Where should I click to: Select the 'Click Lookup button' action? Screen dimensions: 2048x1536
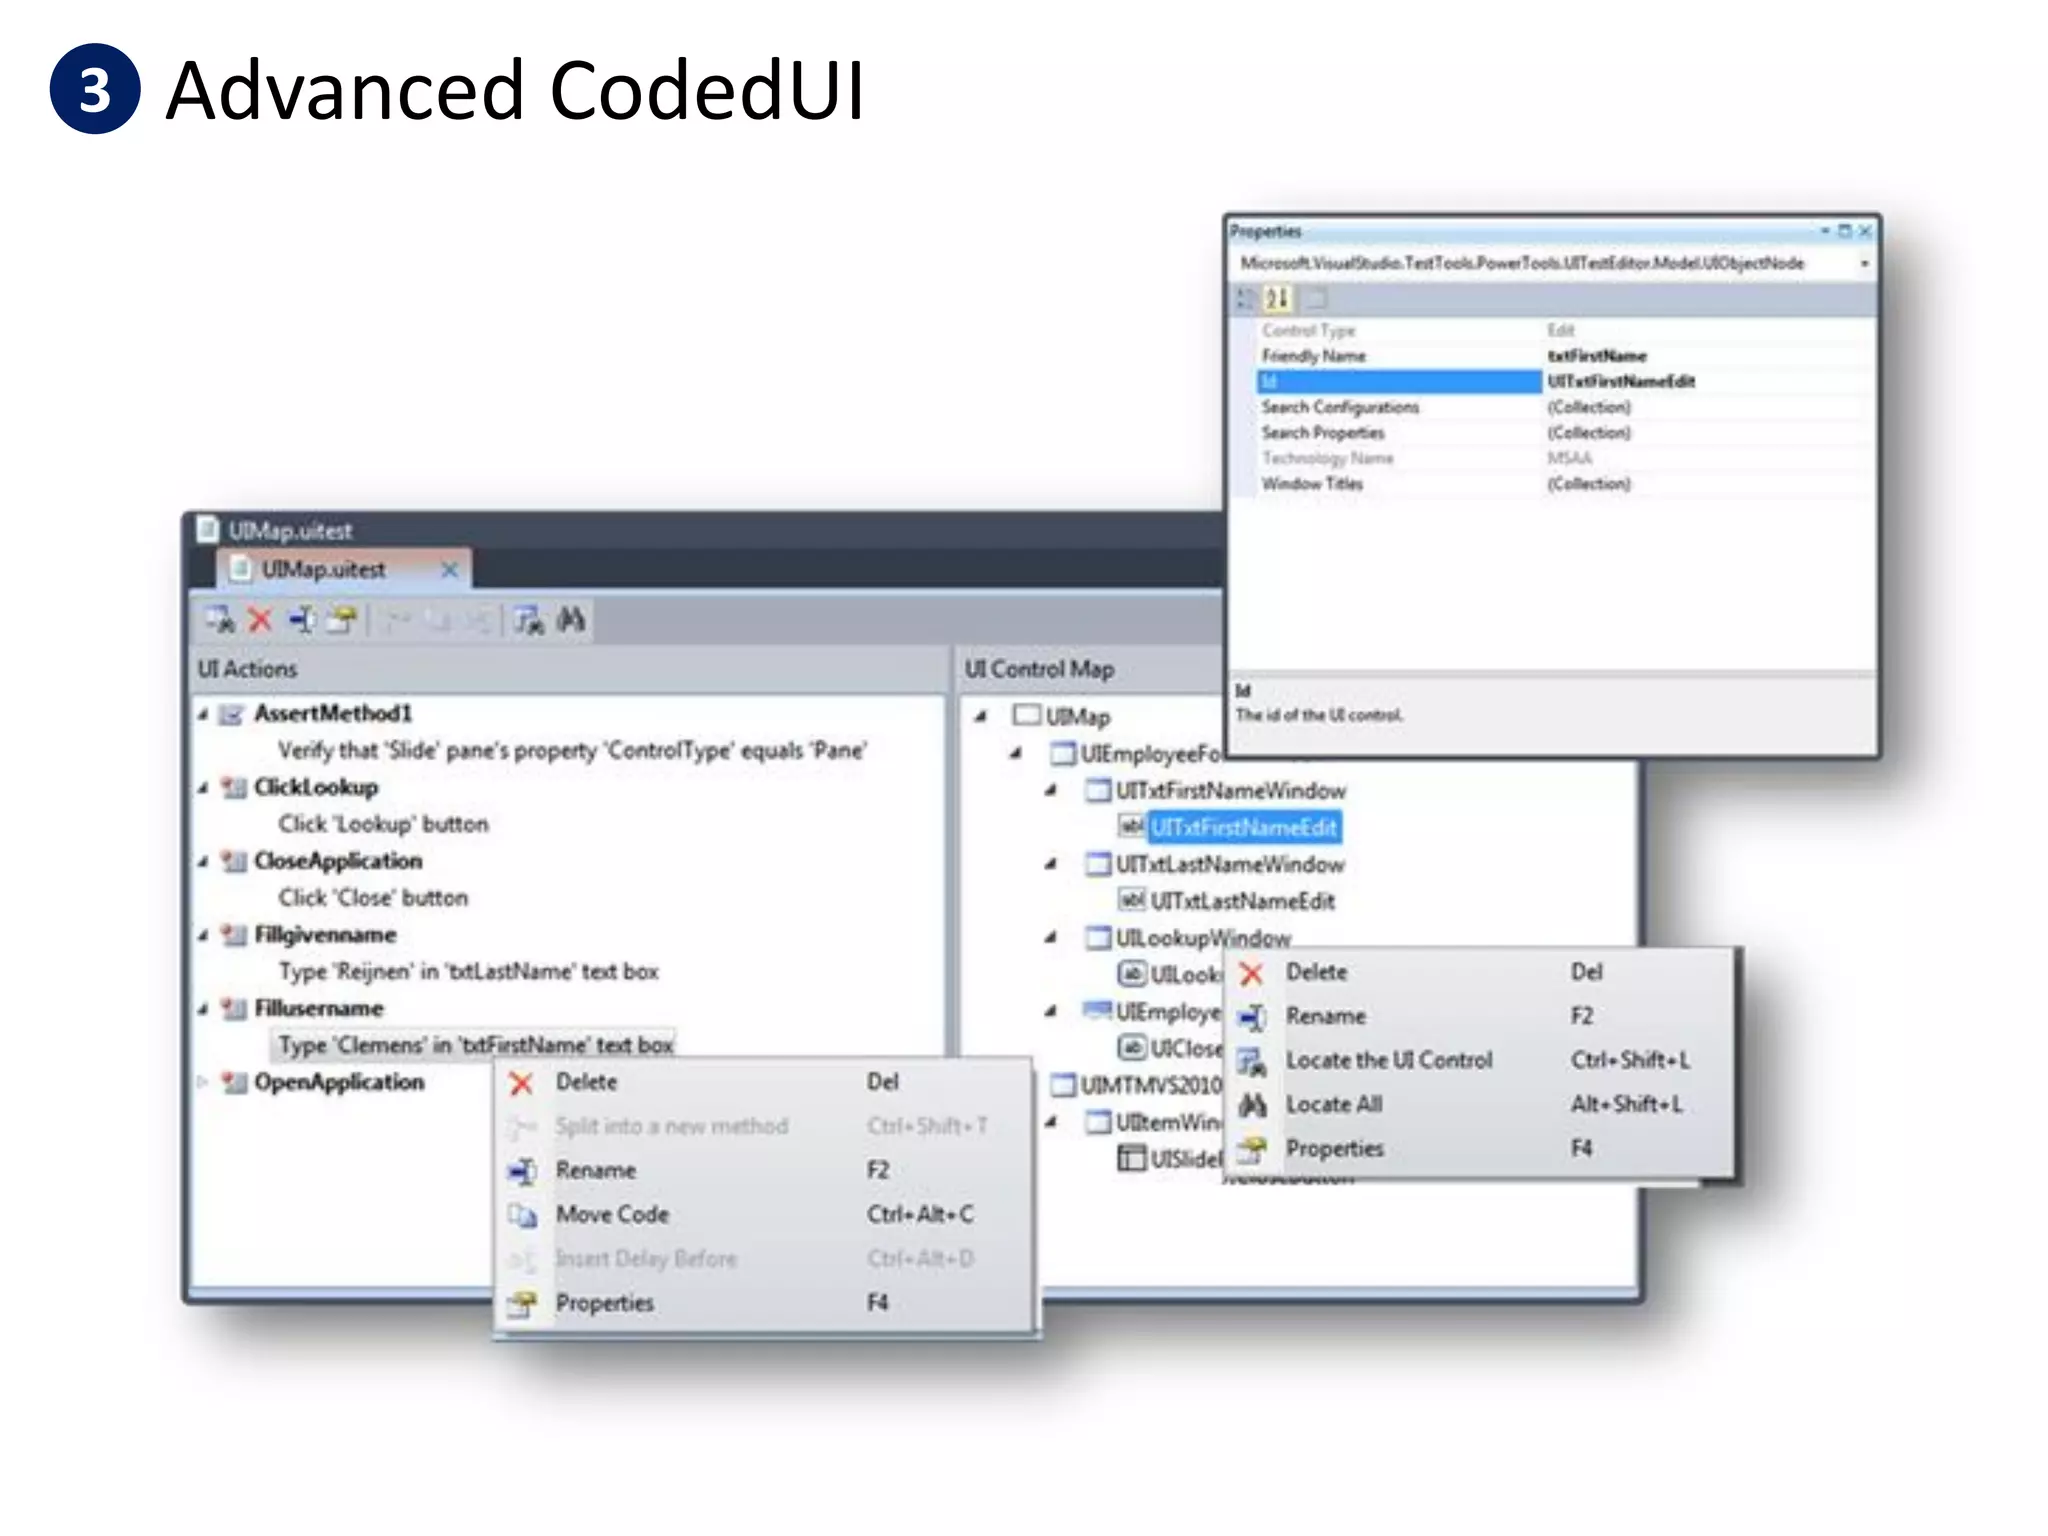(384, 824)
